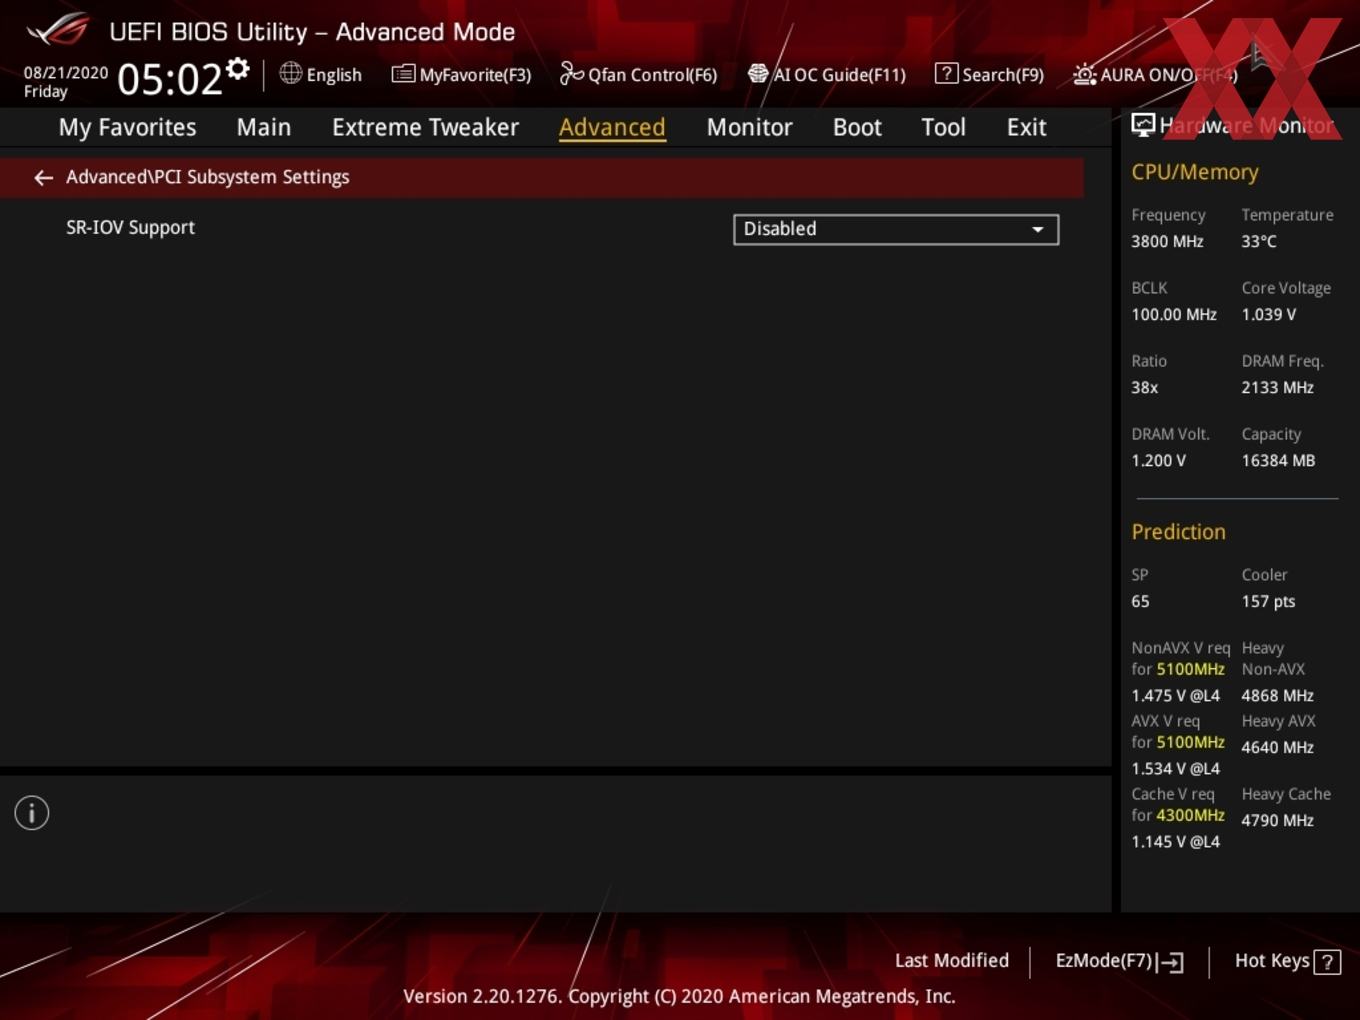
Task: Click the ROG logo icon
Action: click(59, 29)
